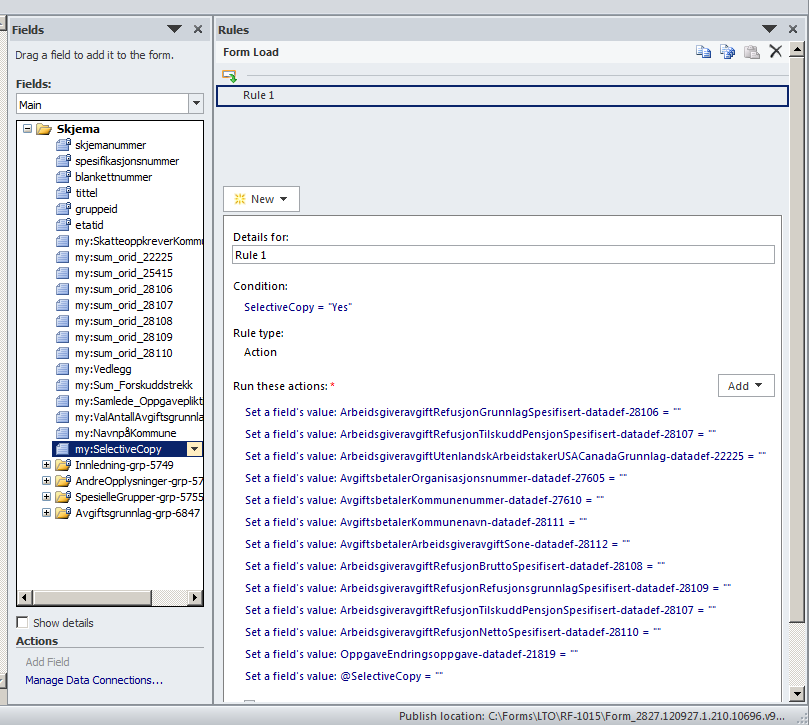The width and height of the screenshot is (809, 725).
Task: Click the Avgiftsgrunnlag-grp-6847 folder icon
Action: point(63,512)
